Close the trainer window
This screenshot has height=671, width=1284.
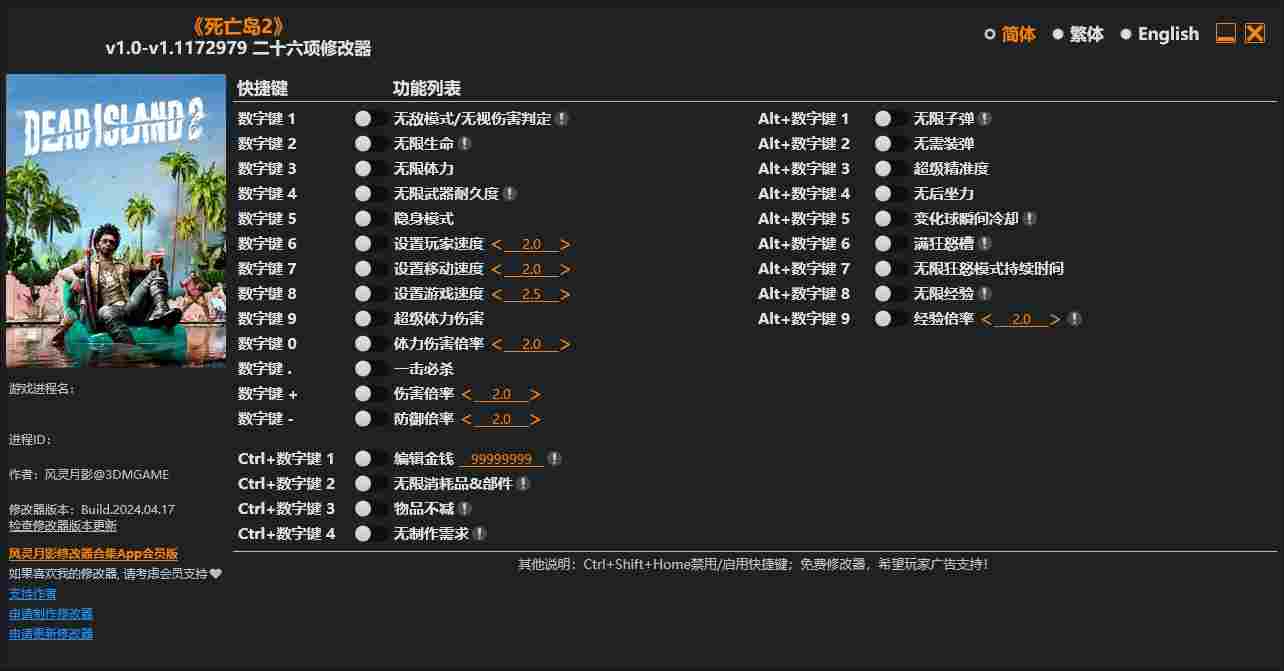click(x=1255, y=33)
